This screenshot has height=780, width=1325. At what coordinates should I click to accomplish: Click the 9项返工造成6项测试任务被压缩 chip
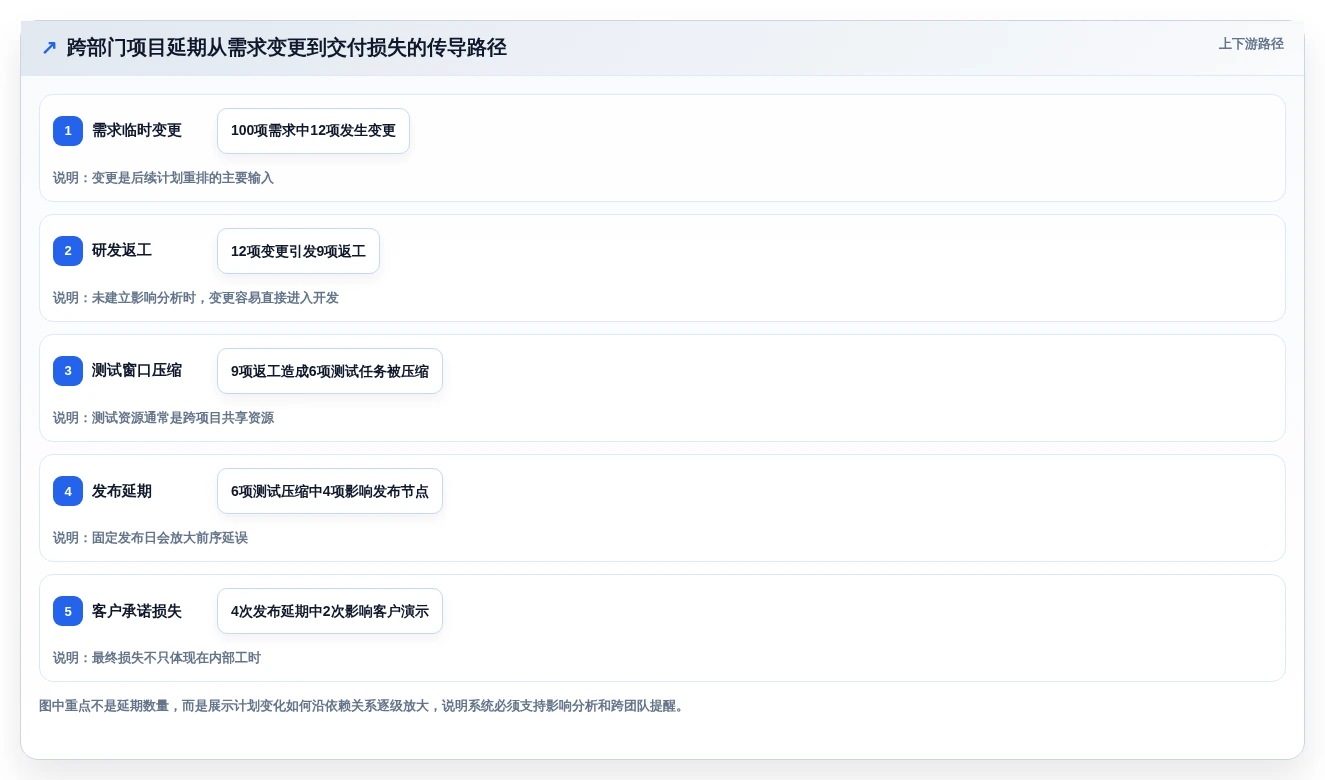pyautogui.click(x=330, y=371)
